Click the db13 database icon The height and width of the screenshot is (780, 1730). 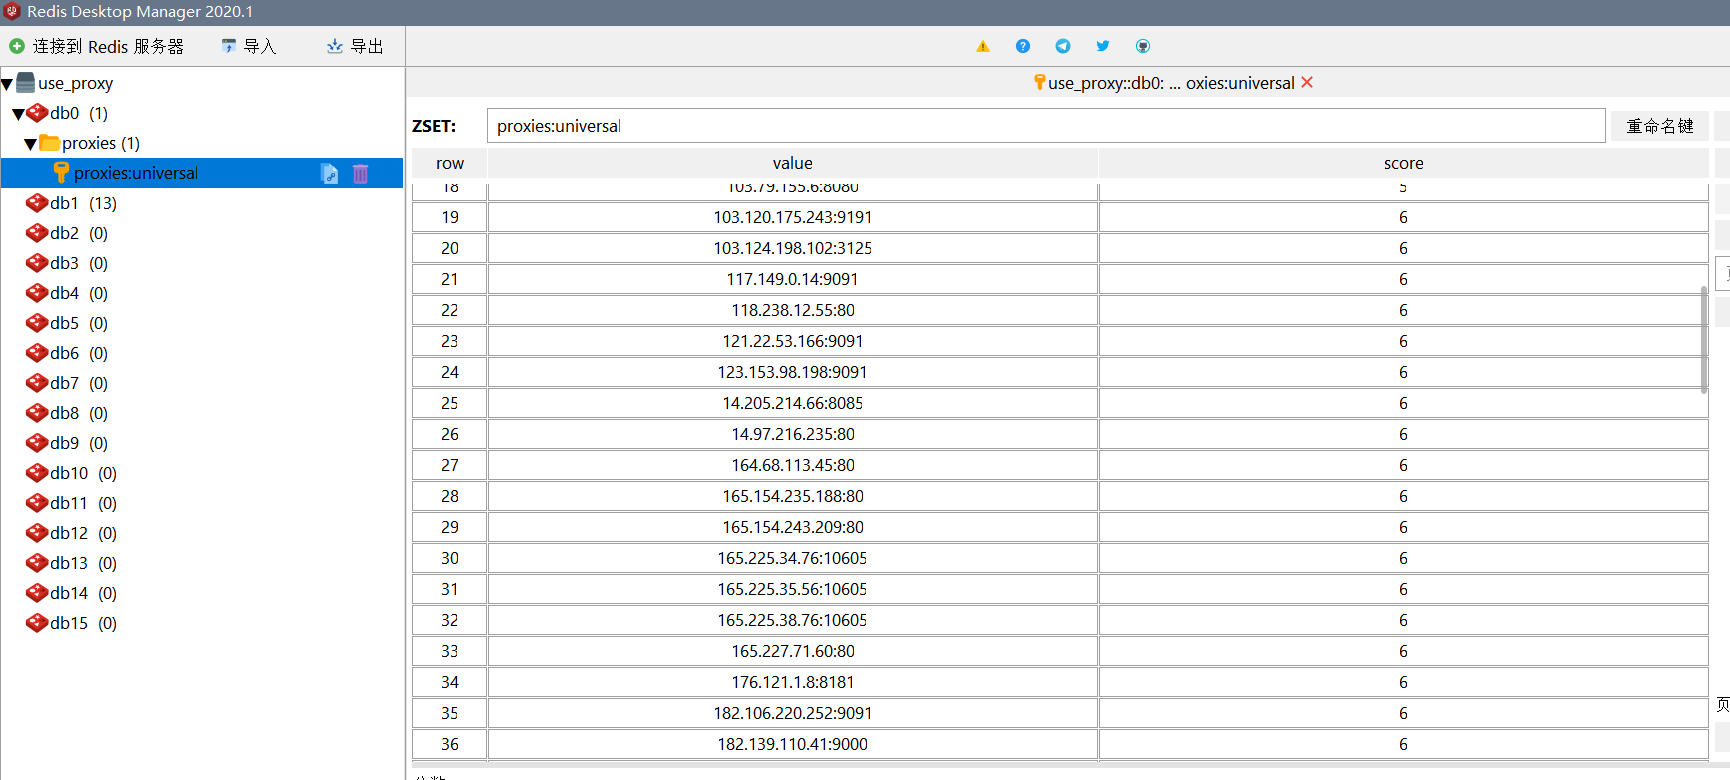37,563
